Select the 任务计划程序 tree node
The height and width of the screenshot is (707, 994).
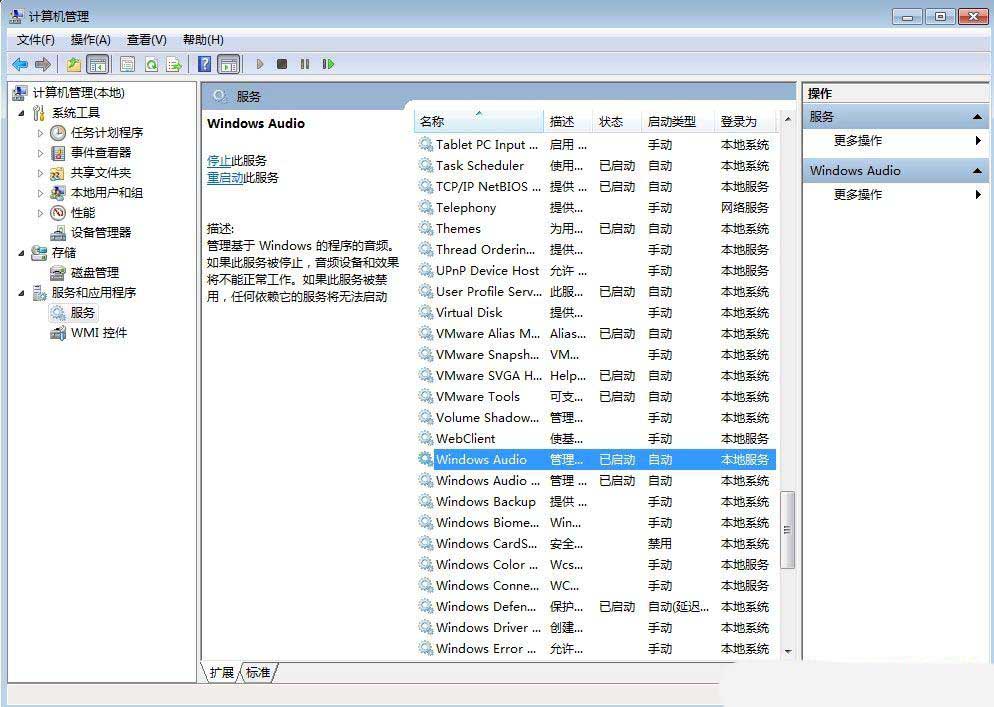pos(106,133)
